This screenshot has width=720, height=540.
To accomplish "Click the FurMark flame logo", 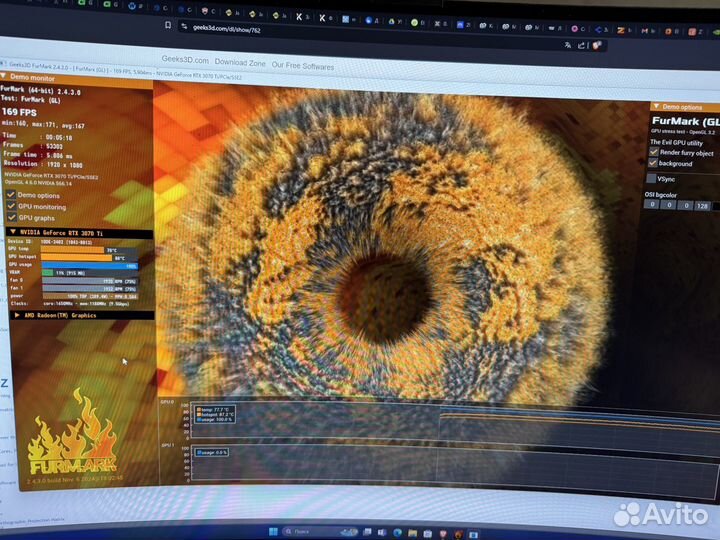I will (x=70, y=440).
